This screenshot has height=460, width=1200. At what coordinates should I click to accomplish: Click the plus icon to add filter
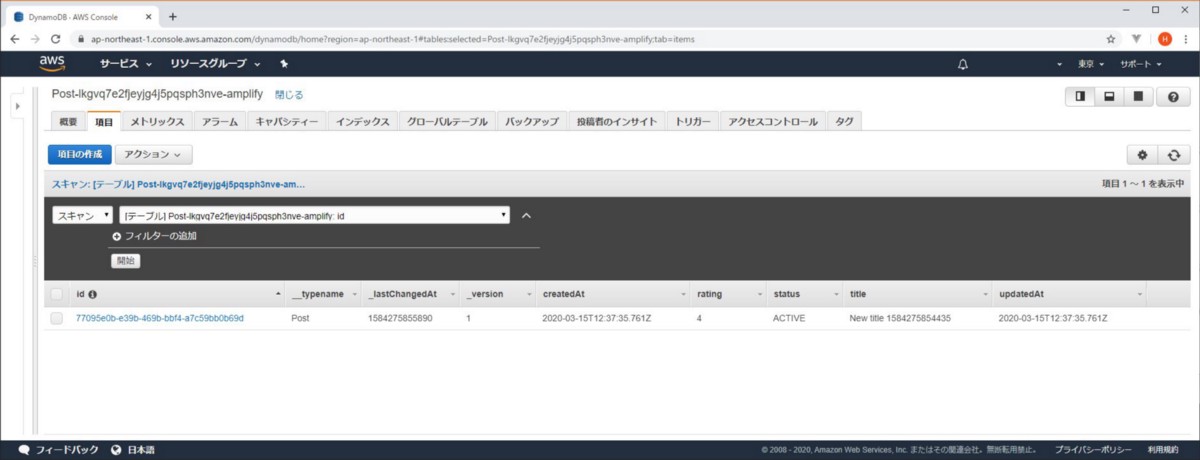click(117, 236)
